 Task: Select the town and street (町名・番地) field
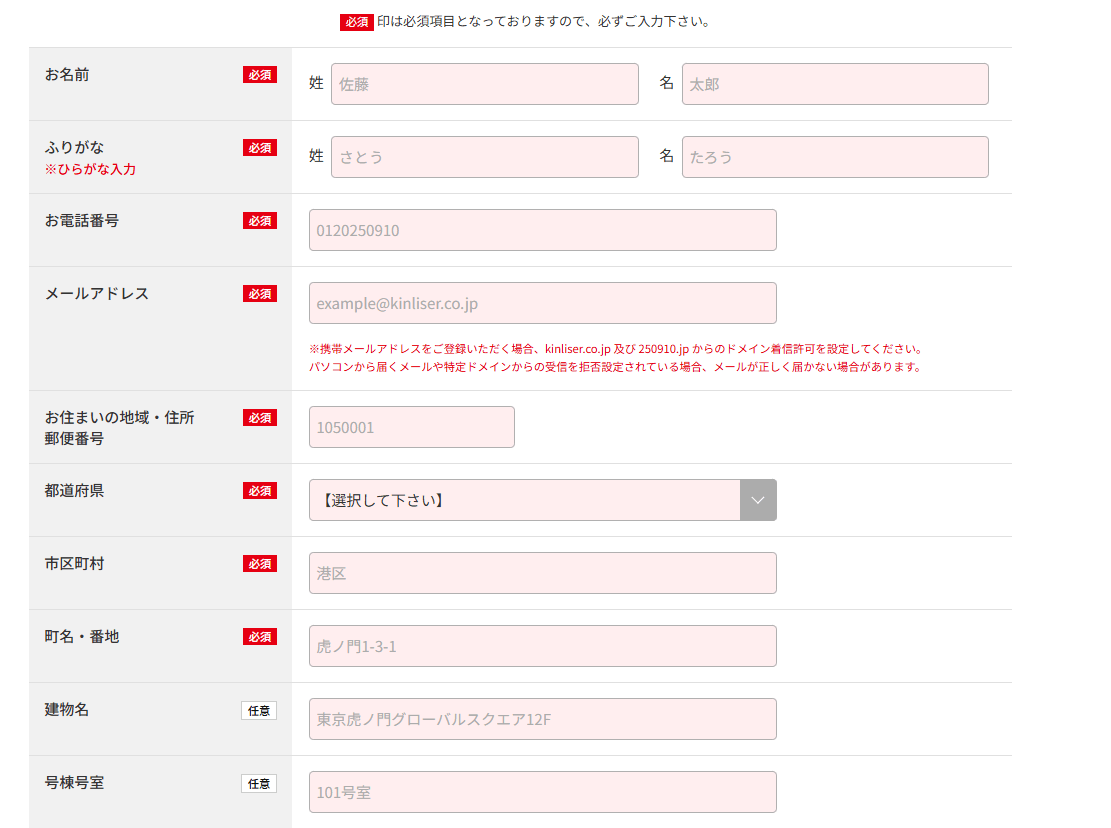coord(542,646)
